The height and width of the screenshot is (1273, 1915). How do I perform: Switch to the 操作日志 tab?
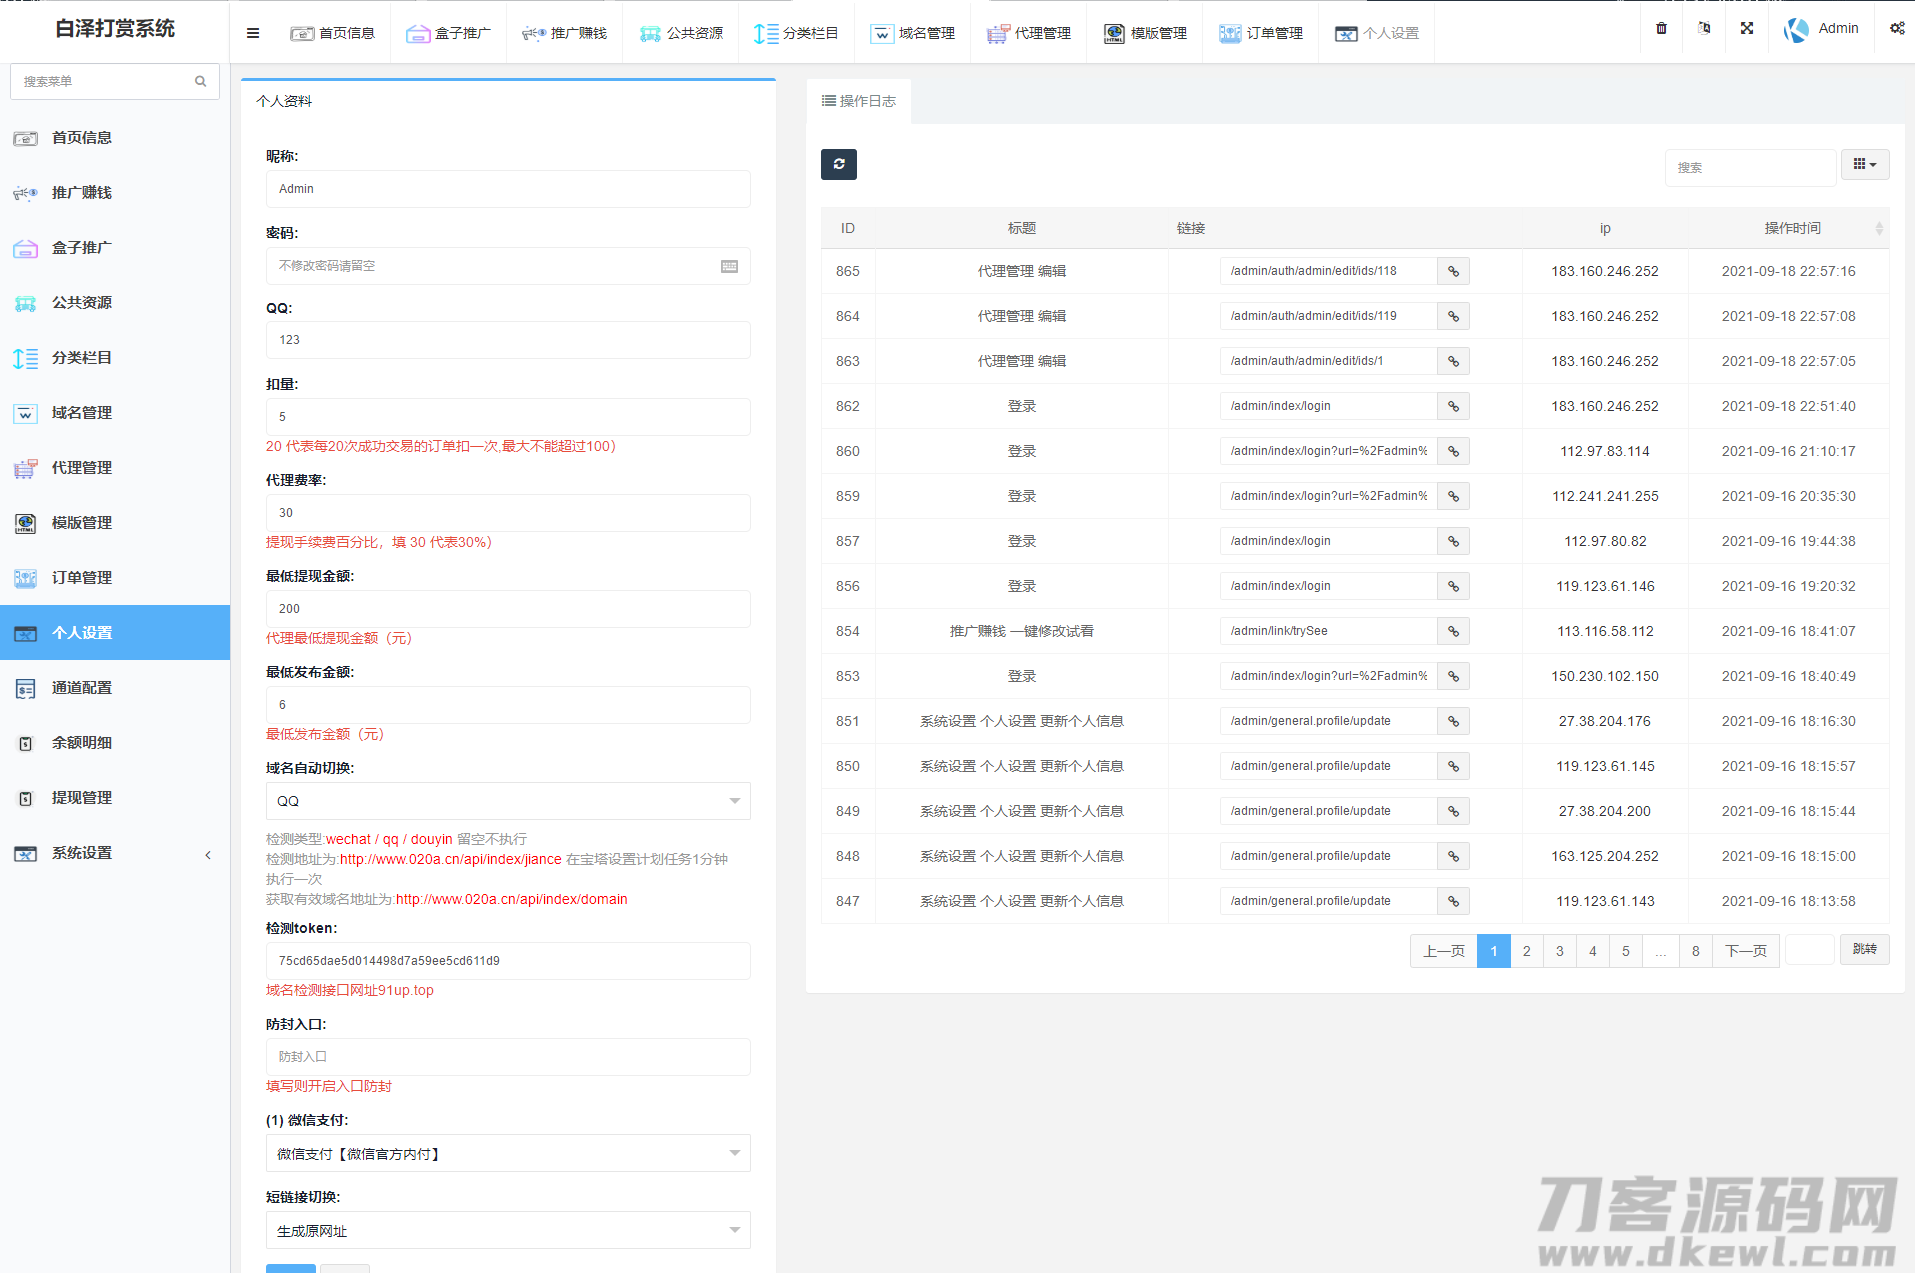point(859,101)
